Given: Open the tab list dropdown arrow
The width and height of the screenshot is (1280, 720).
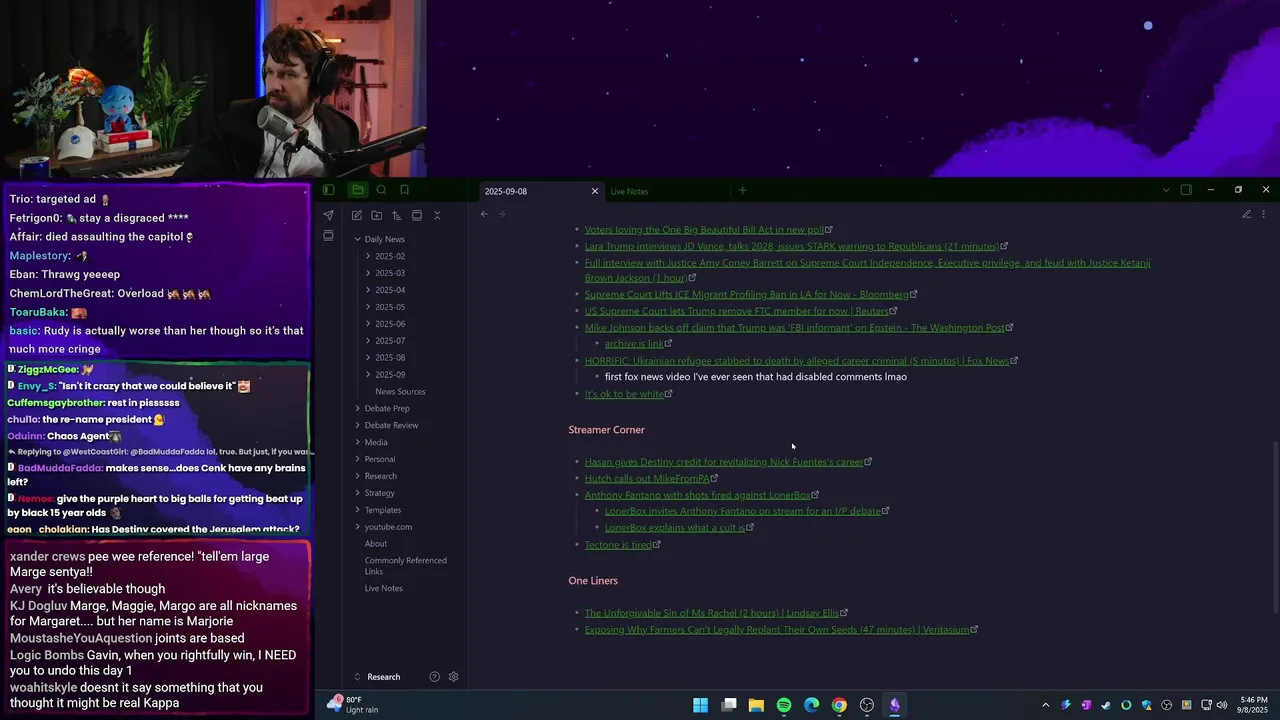Looking at the screenshot, I should click(1165, 190).
